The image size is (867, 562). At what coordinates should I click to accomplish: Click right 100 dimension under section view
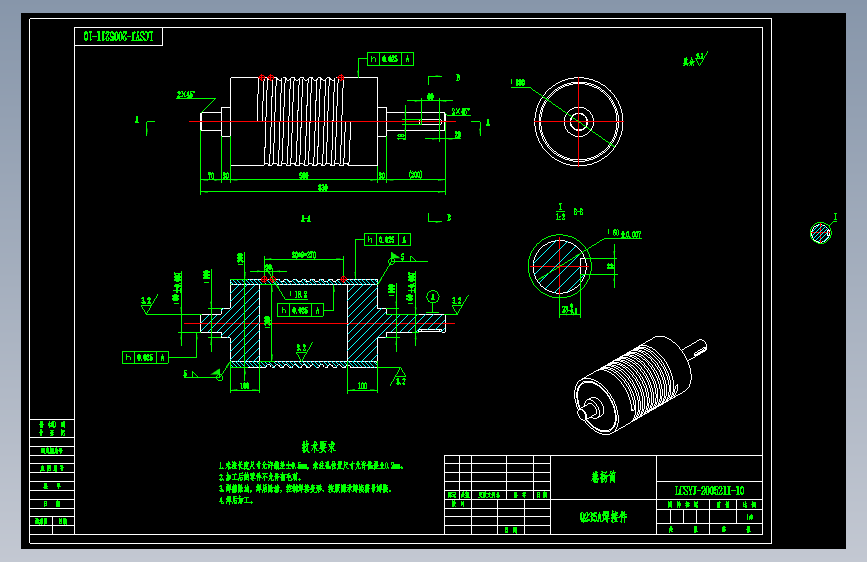362,386
